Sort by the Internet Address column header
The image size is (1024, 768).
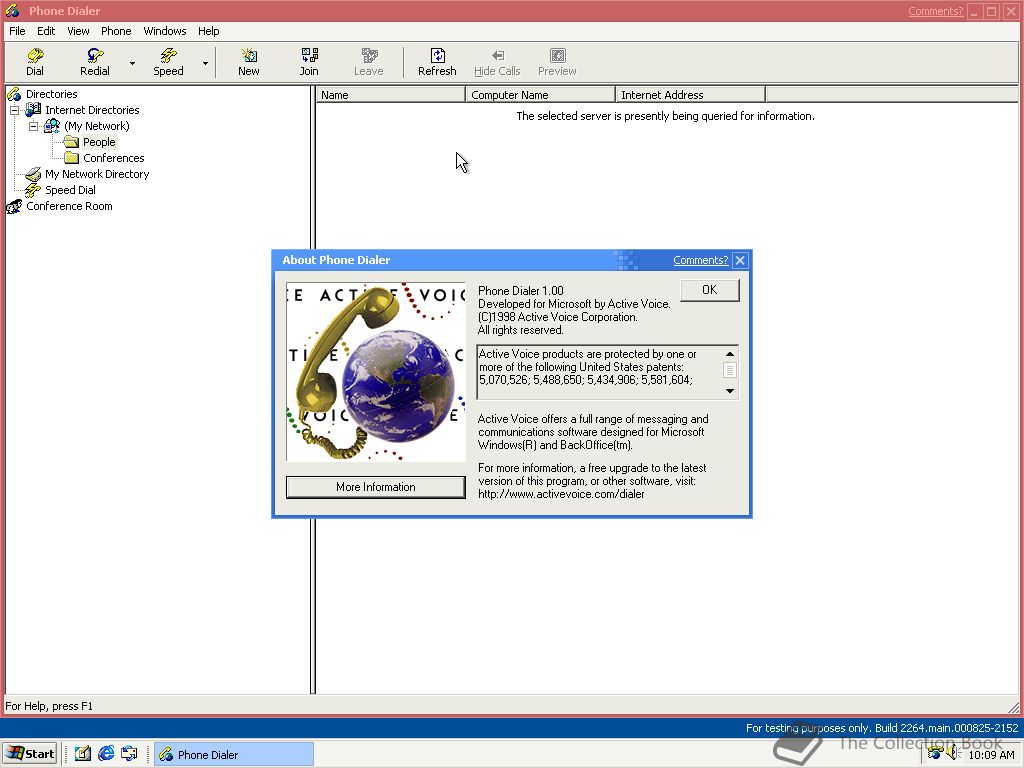click(x=691, y=95)
